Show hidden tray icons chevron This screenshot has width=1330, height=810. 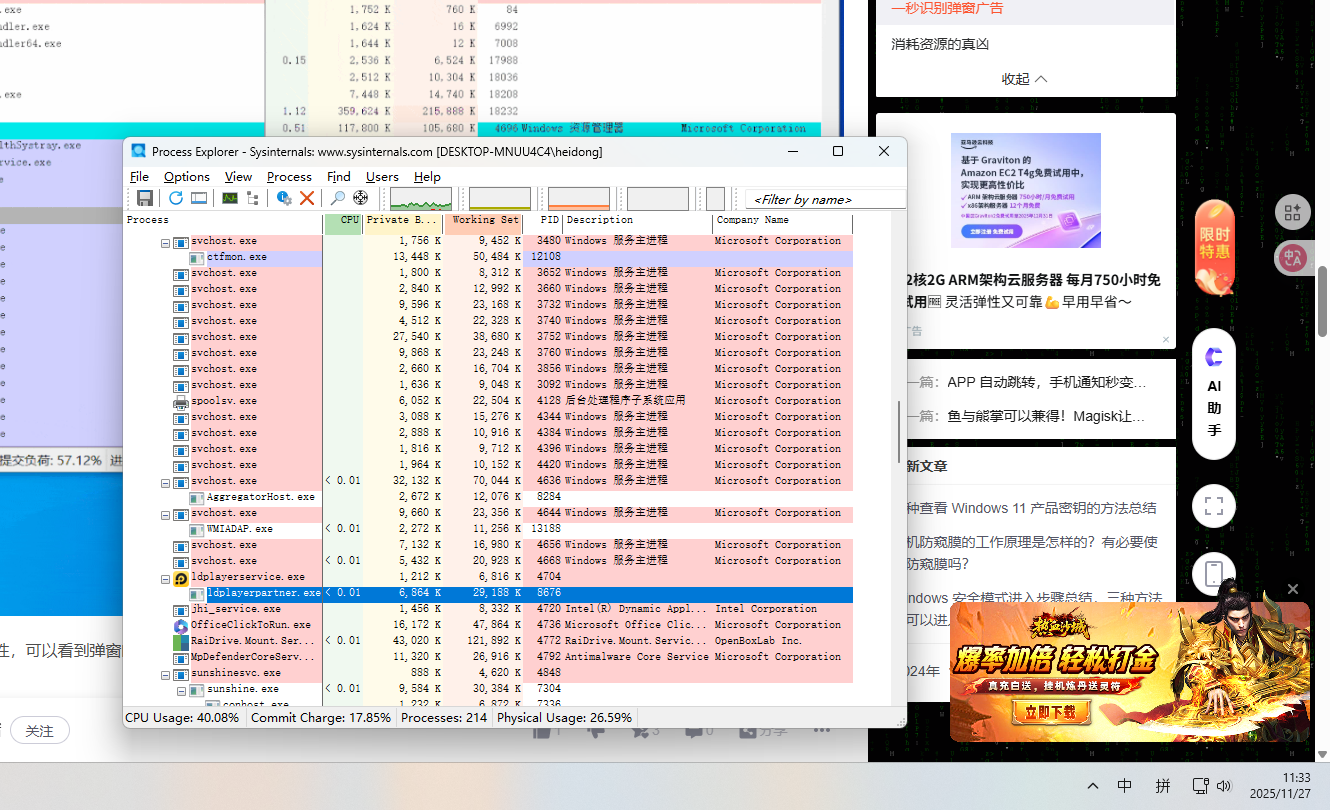click(x=1092, y=786)
